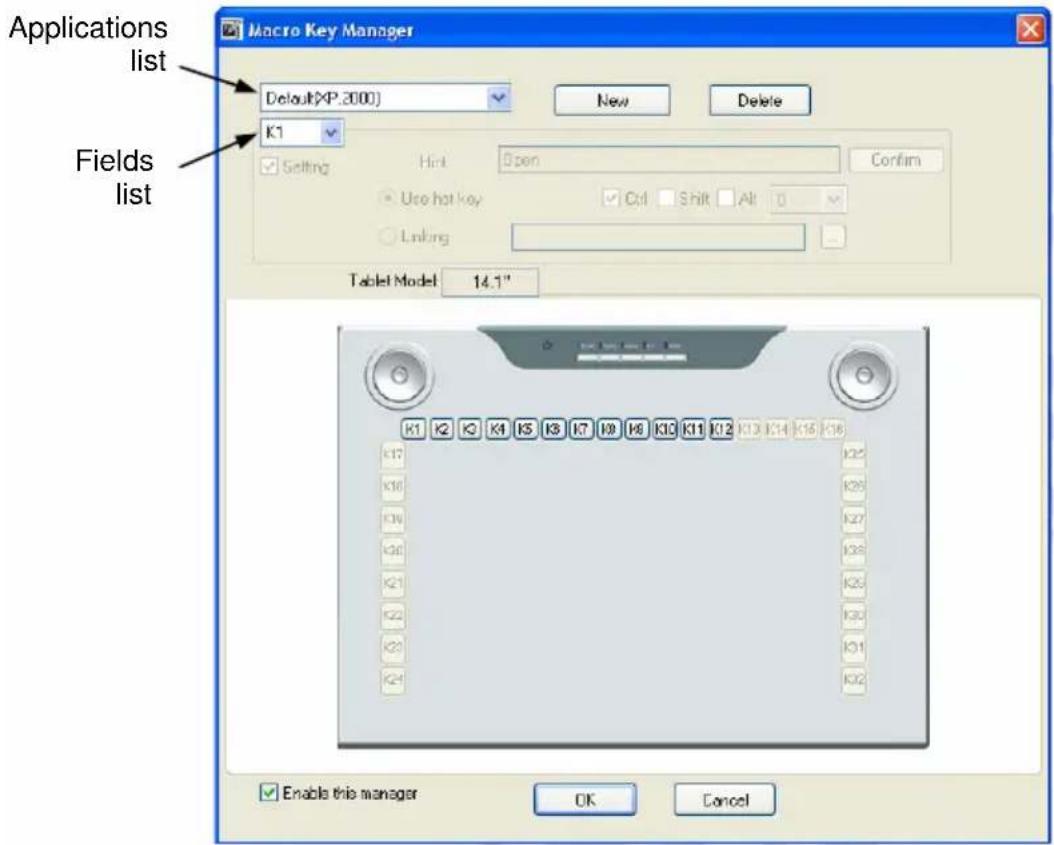The height and width of the screenshot is (845, 1054).
Task: Click the left scroll wheel on tablet
Action: coord(399,375)
